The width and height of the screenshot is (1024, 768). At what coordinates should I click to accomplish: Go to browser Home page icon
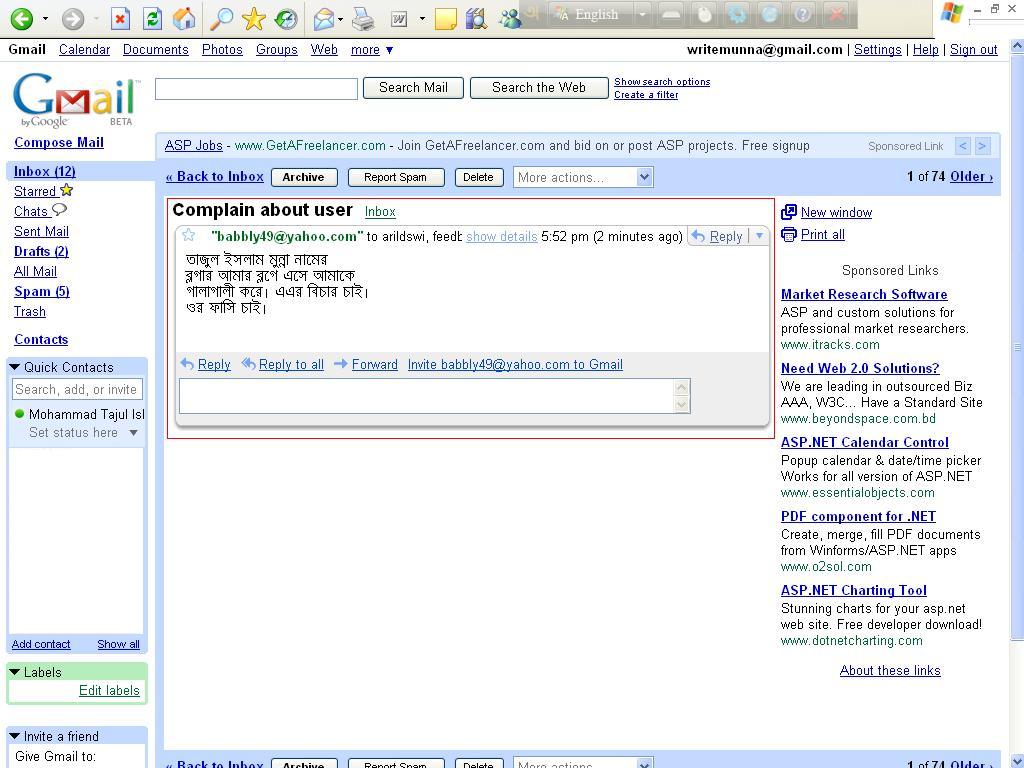(x=184, y=18)
